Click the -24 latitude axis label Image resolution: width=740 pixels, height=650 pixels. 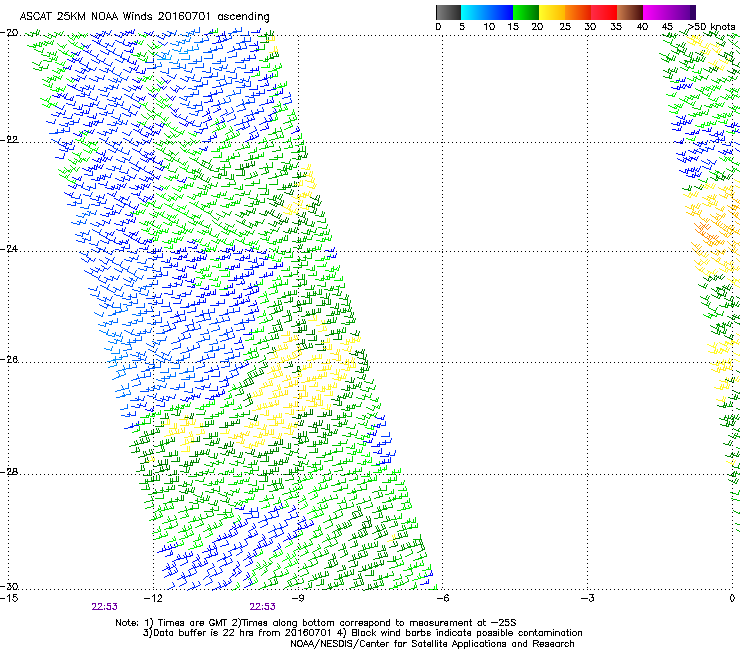click(x=10, y=248)
